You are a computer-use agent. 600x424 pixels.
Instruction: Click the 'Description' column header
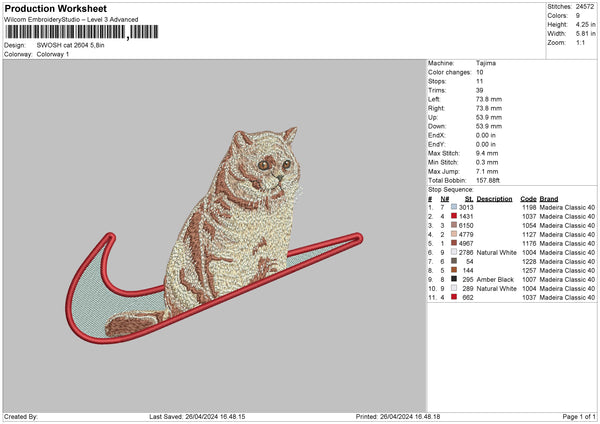pos(494,199)
